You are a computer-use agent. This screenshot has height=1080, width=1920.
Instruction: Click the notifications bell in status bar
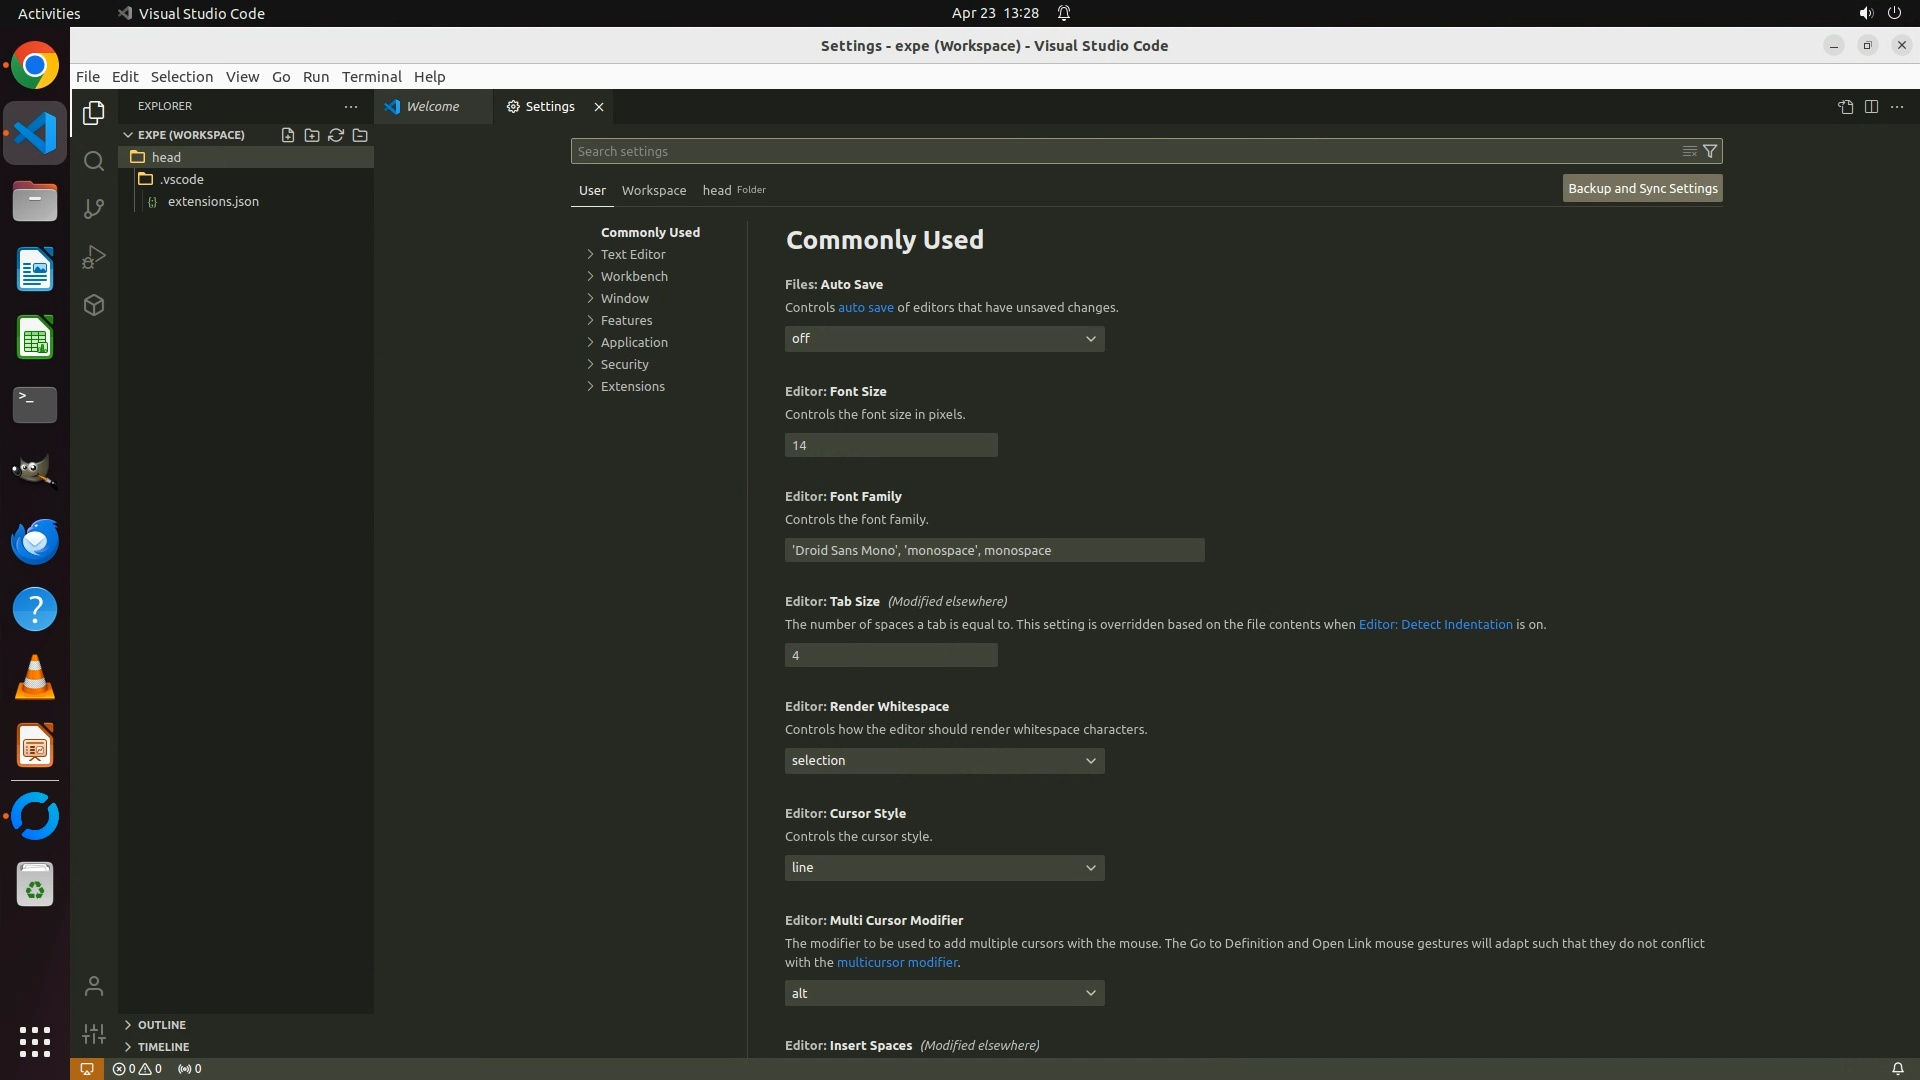click(1897, 1068)
